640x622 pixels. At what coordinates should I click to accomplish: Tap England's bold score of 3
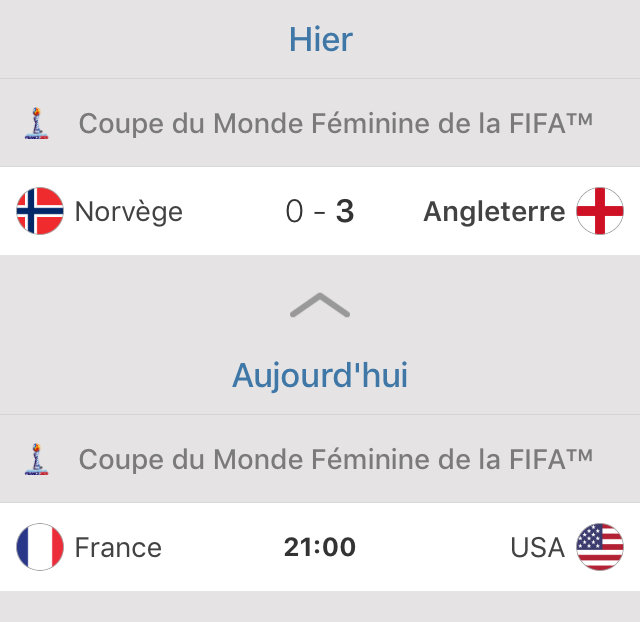345,212
